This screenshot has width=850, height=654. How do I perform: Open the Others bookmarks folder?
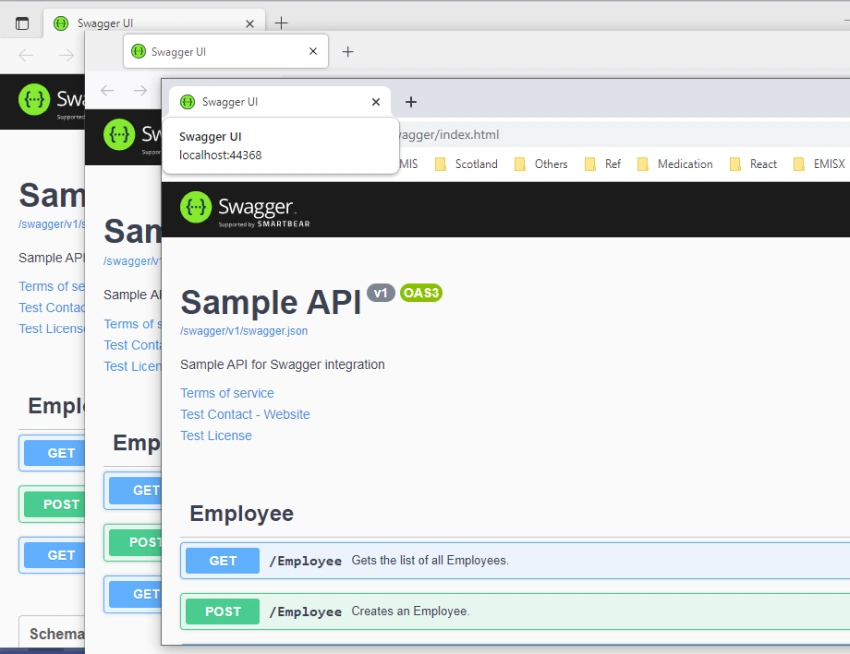(540, 164)
